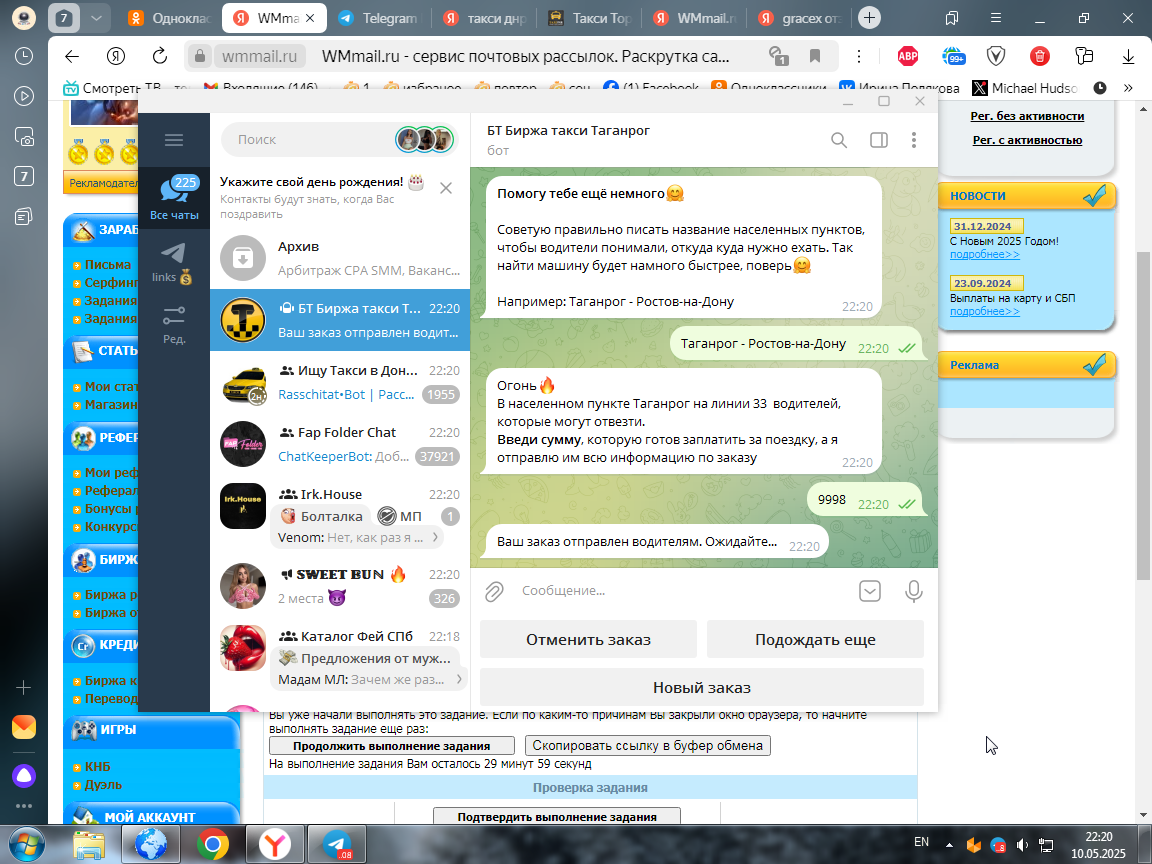Viewport: 1152px width, 864px height.
Task: Click Yandex home Я button
Action: tap(115, 56)
